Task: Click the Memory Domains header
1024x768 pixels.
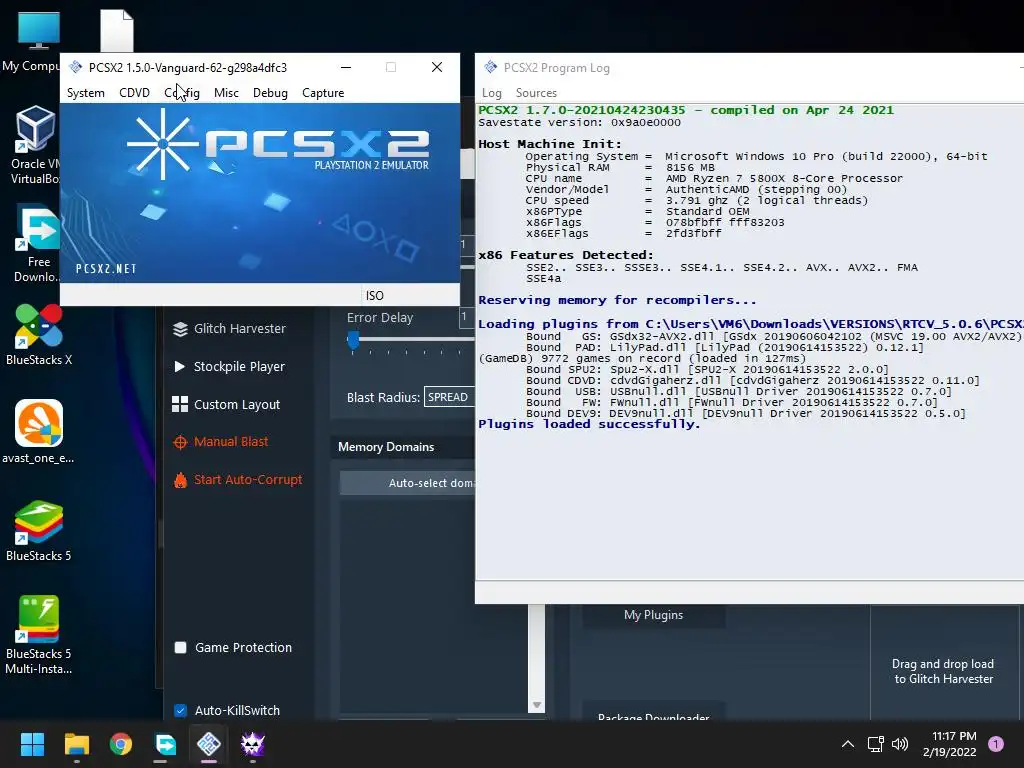Action: coord(386,447)
